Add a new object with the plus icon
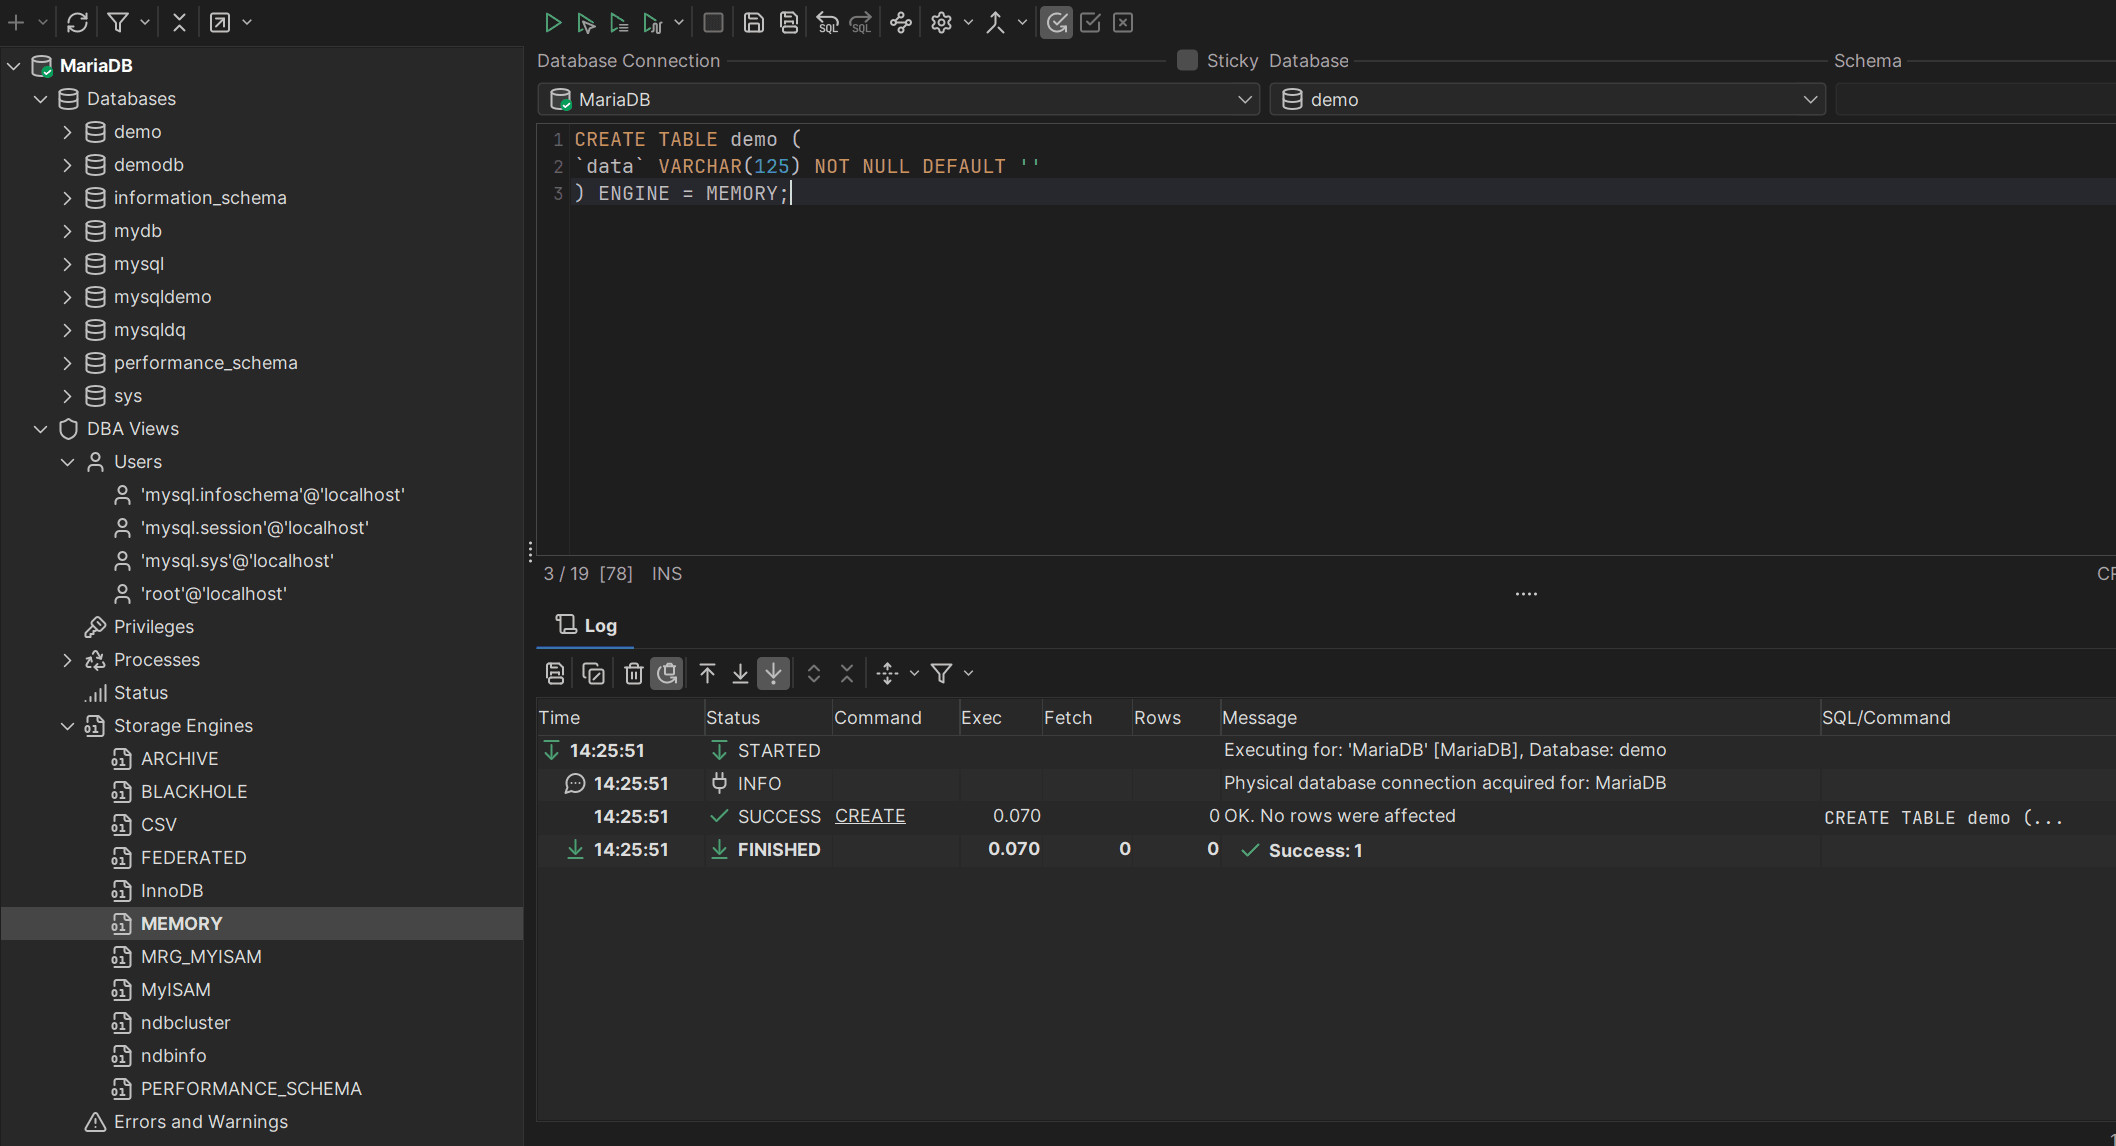 pos(16,22)
